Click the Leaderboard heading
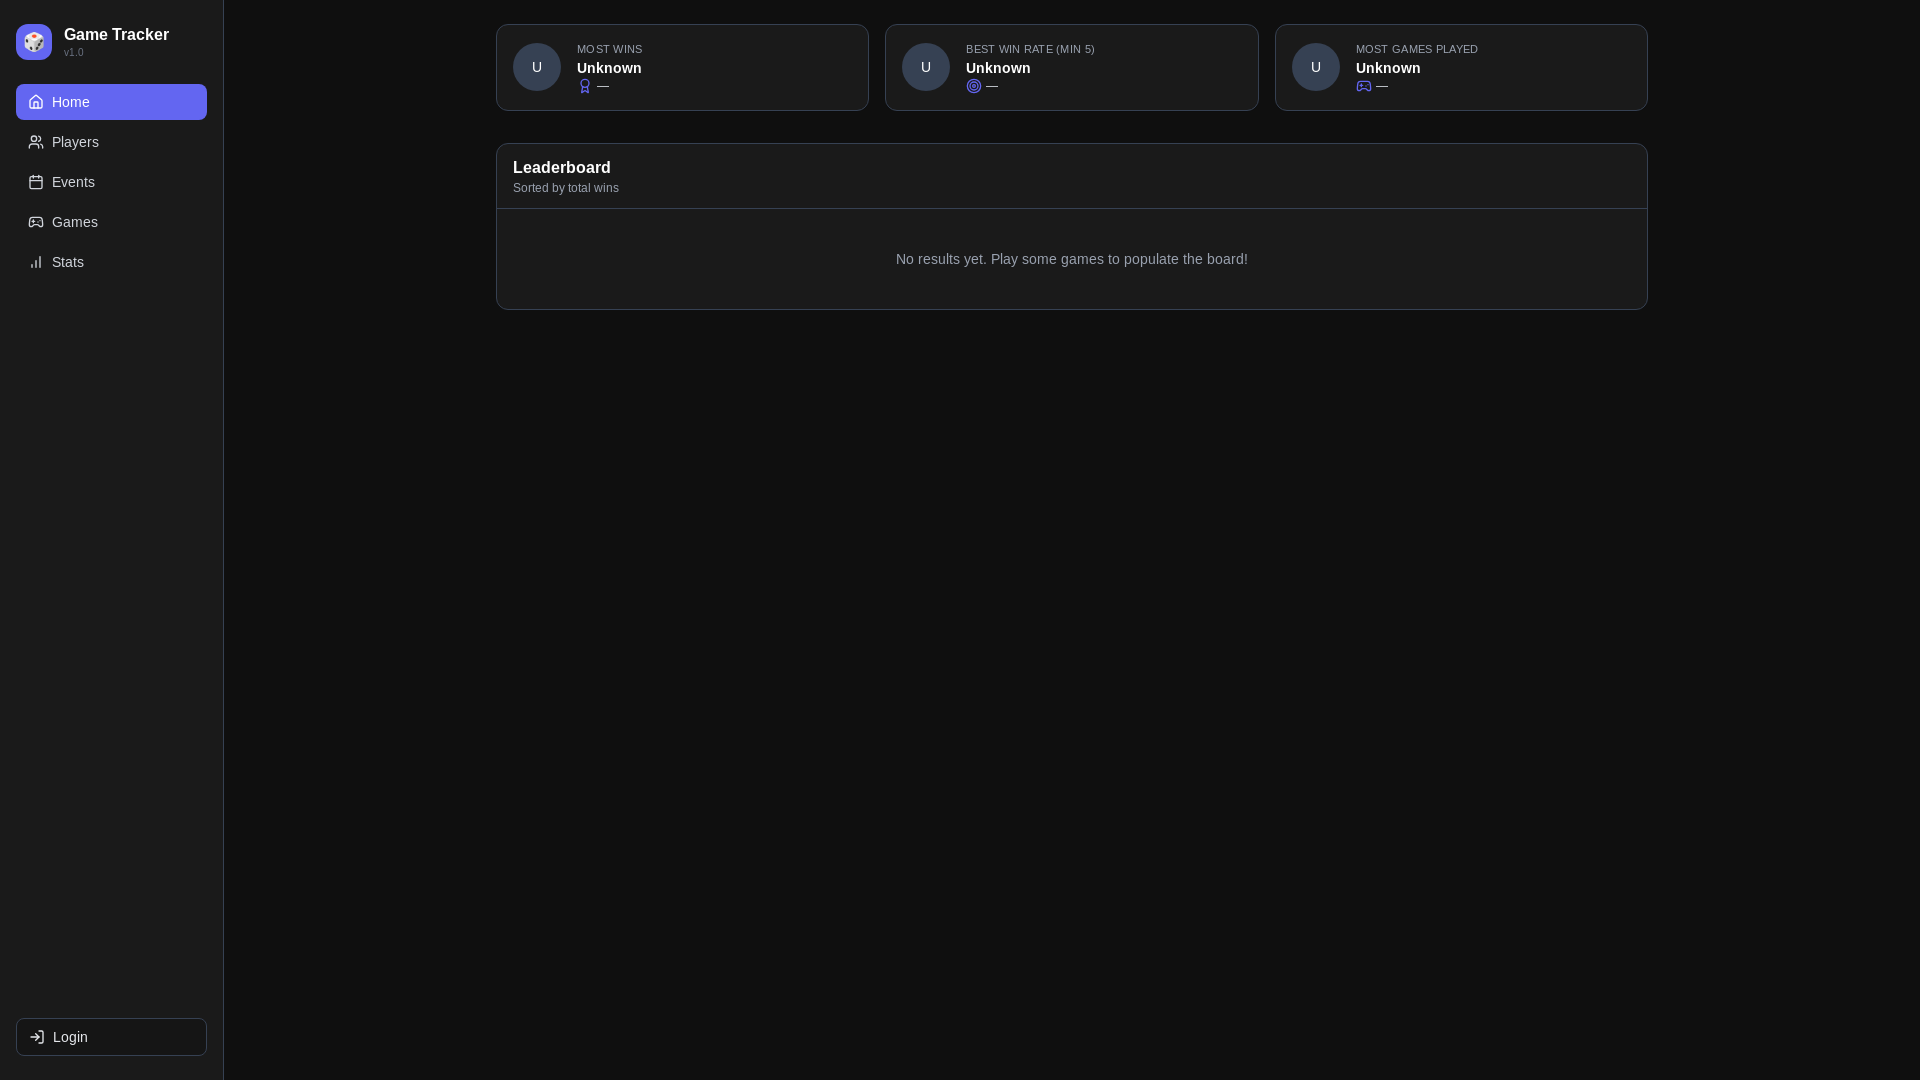Image resolution: width=1920 pixels, height=1080 pixels. [562, 167]
